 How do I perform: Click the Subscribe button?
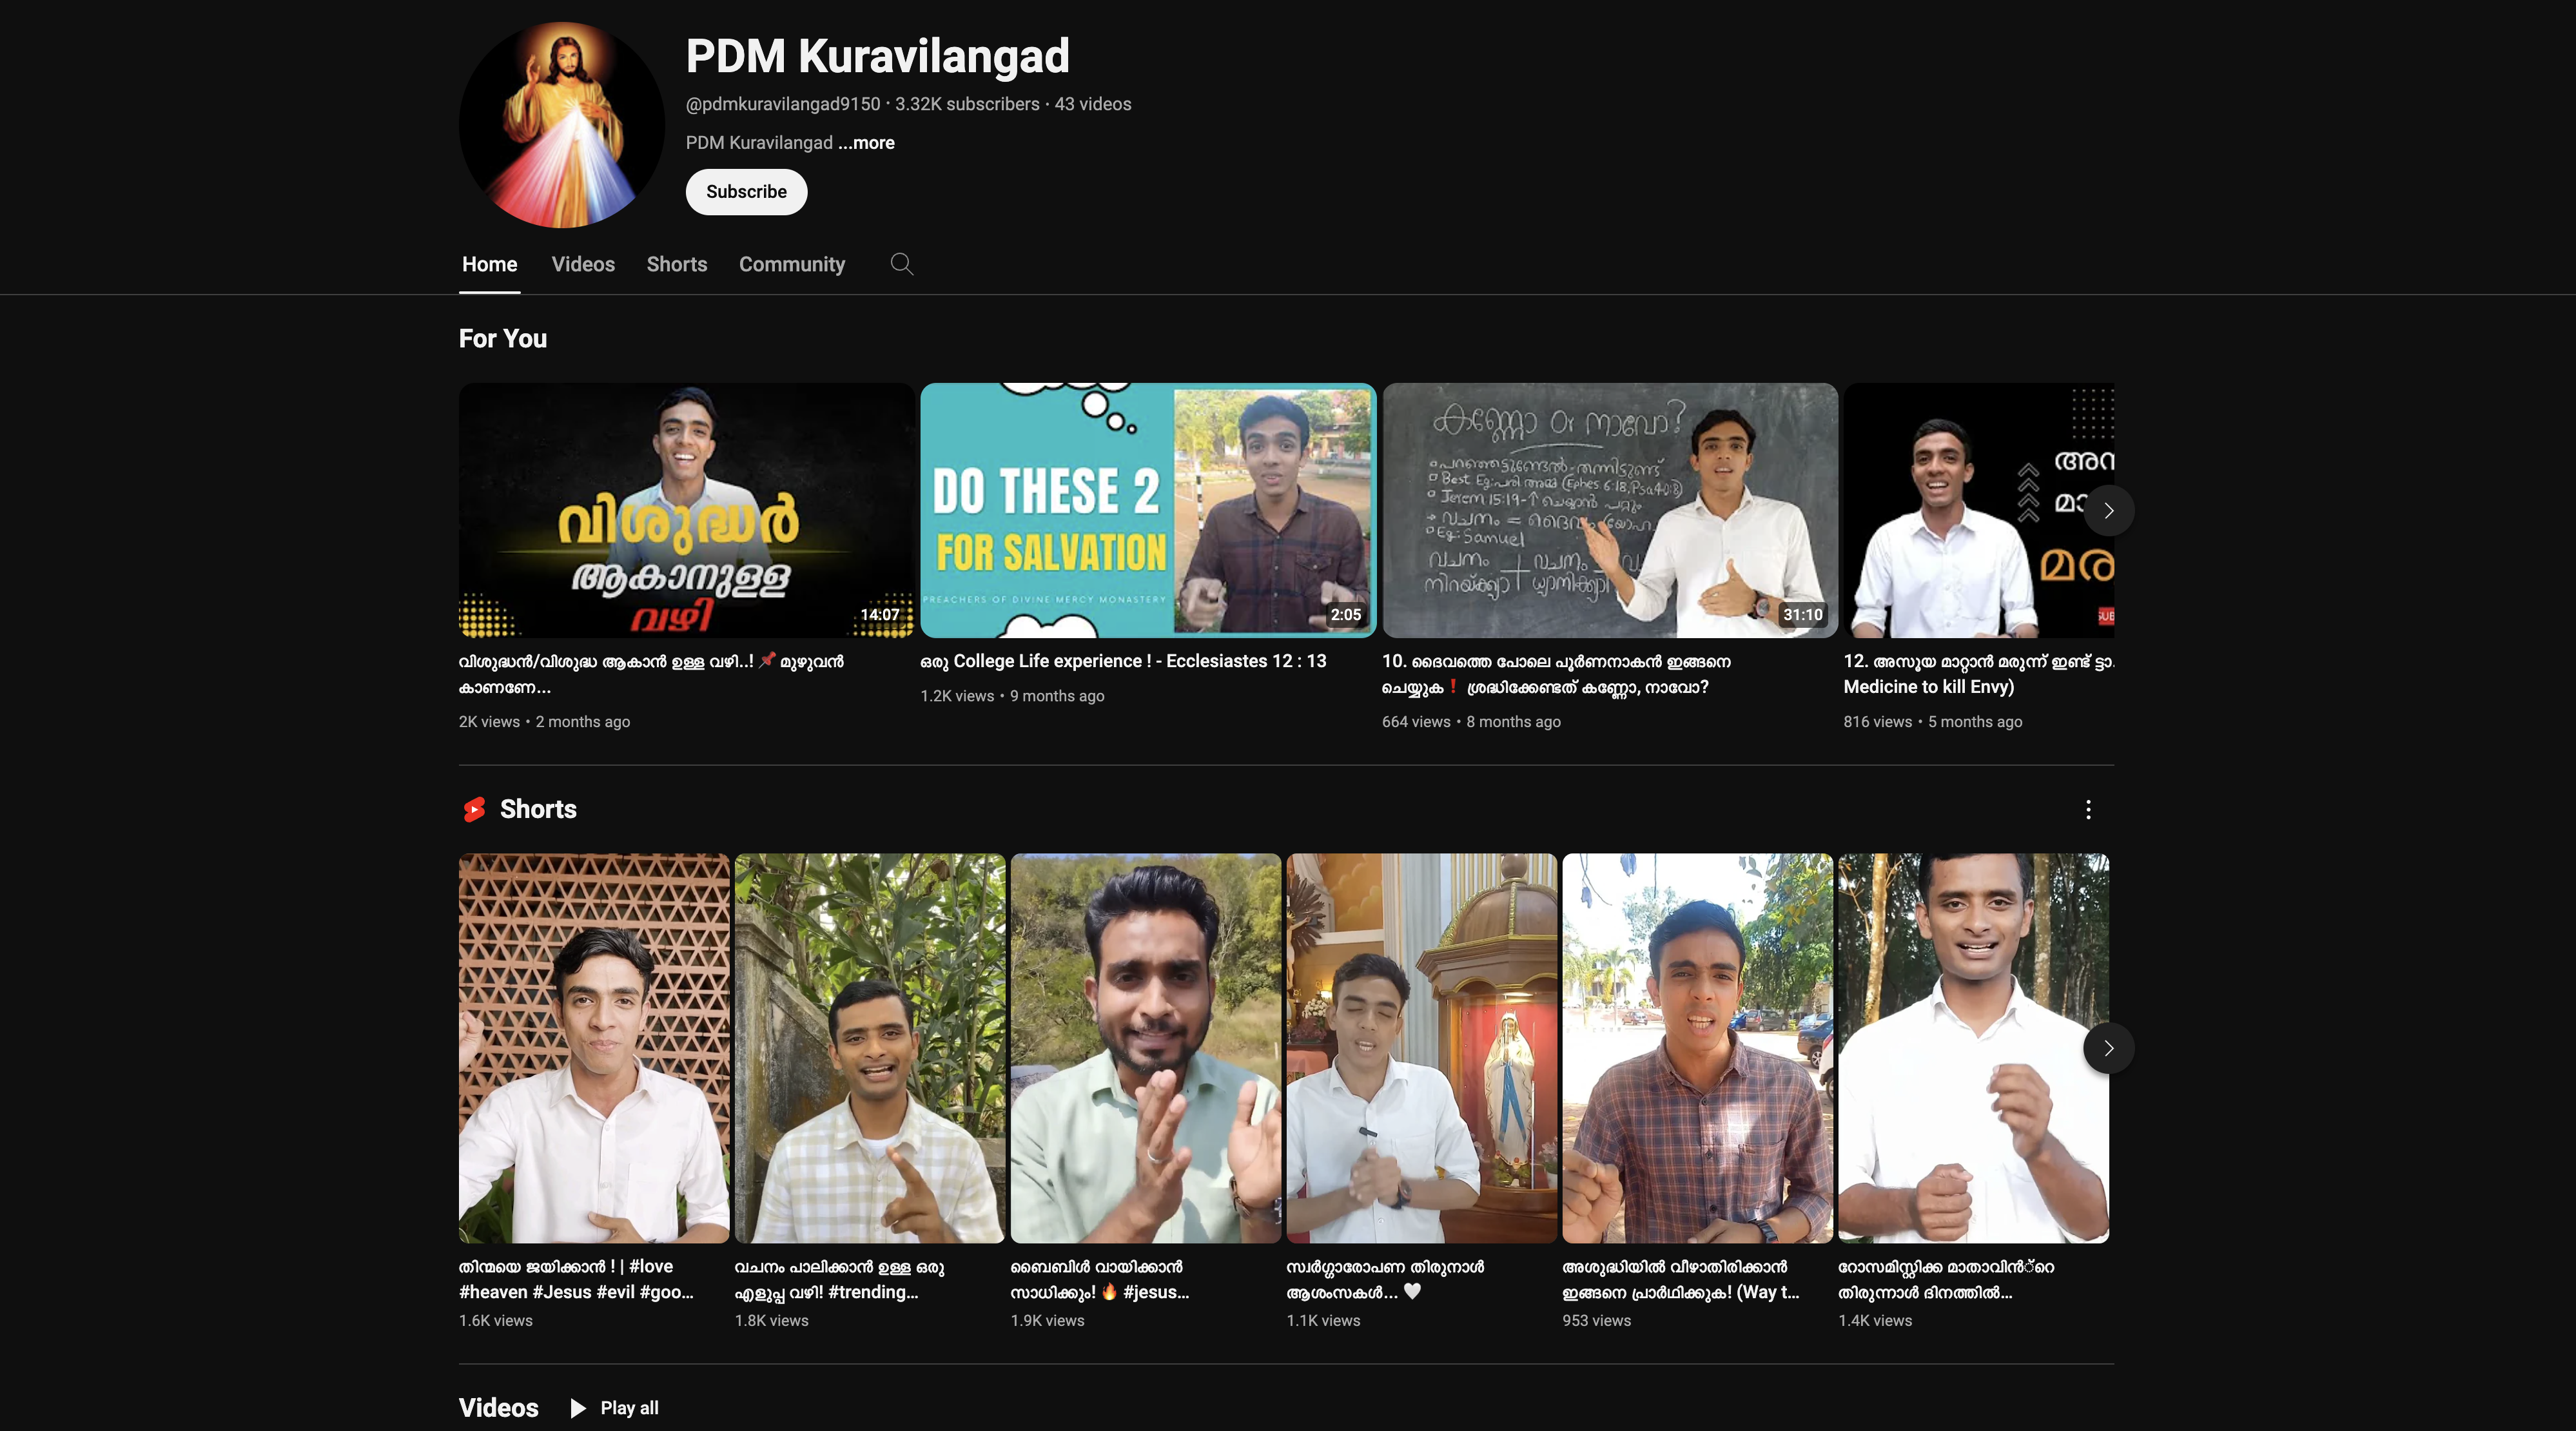[745, 191]
